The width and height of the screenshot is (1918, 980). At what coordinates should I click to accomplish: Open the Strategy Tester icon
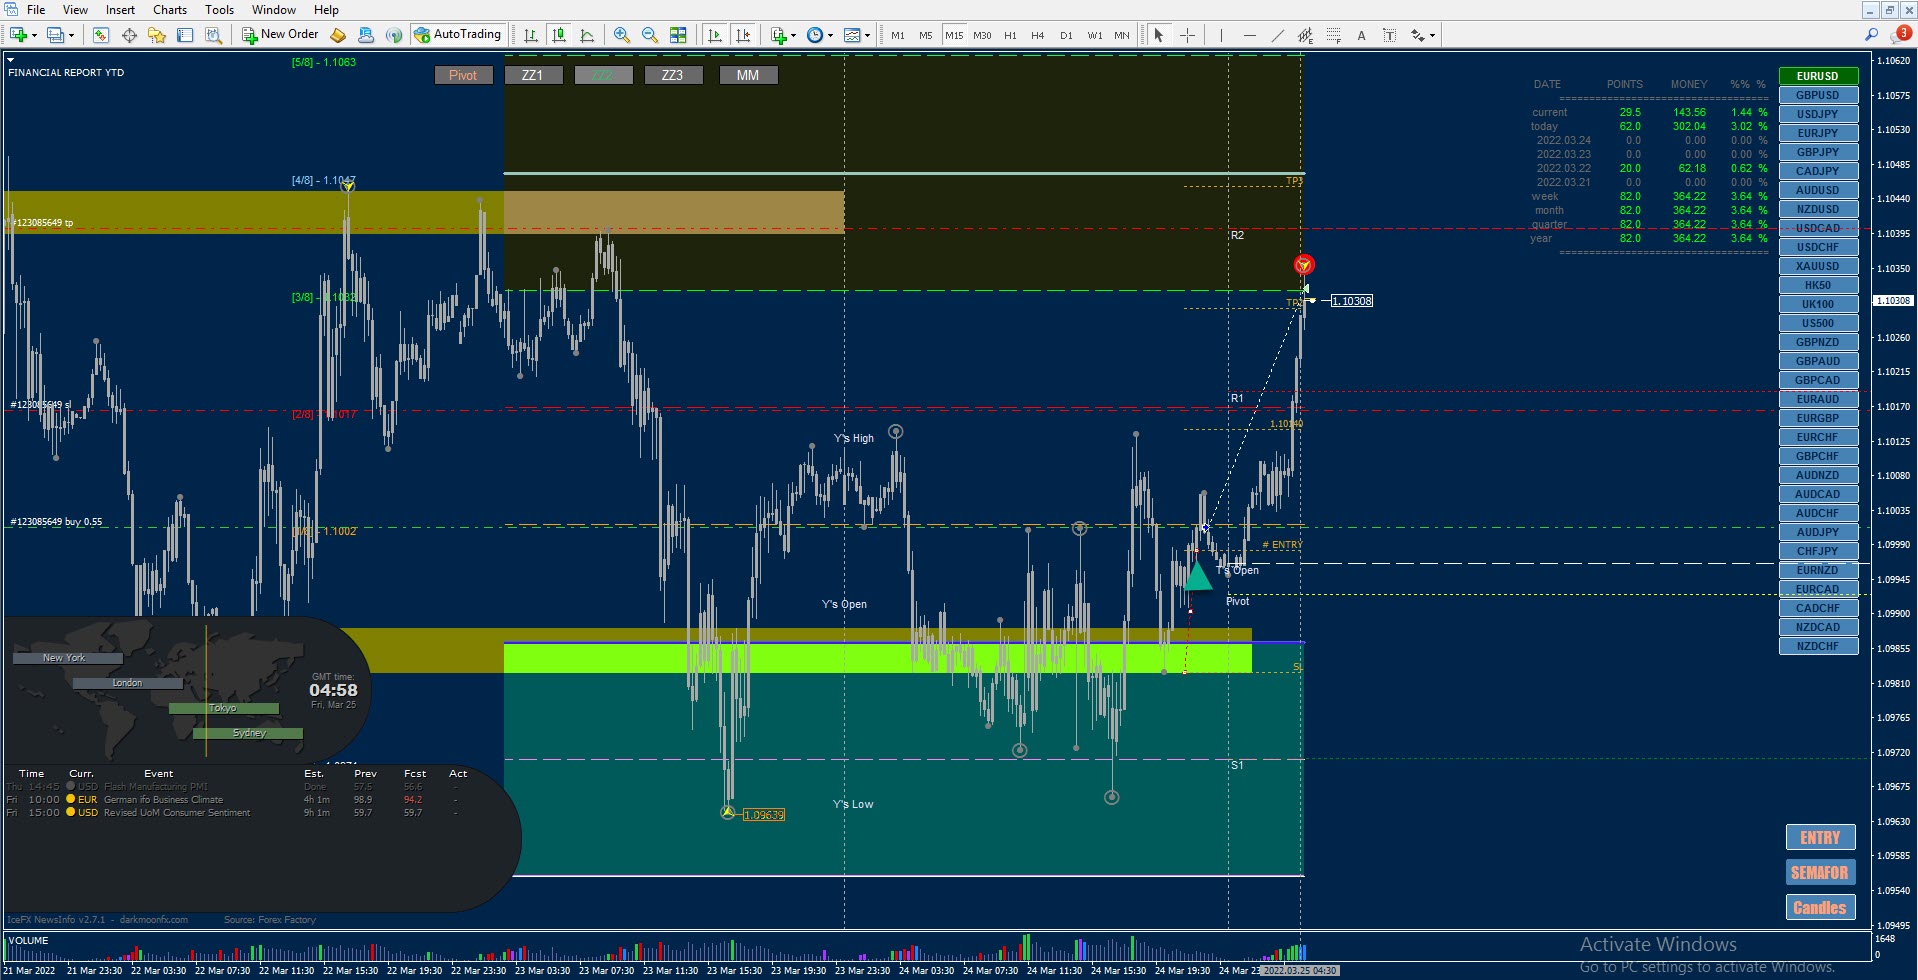(x=213, y=35)
